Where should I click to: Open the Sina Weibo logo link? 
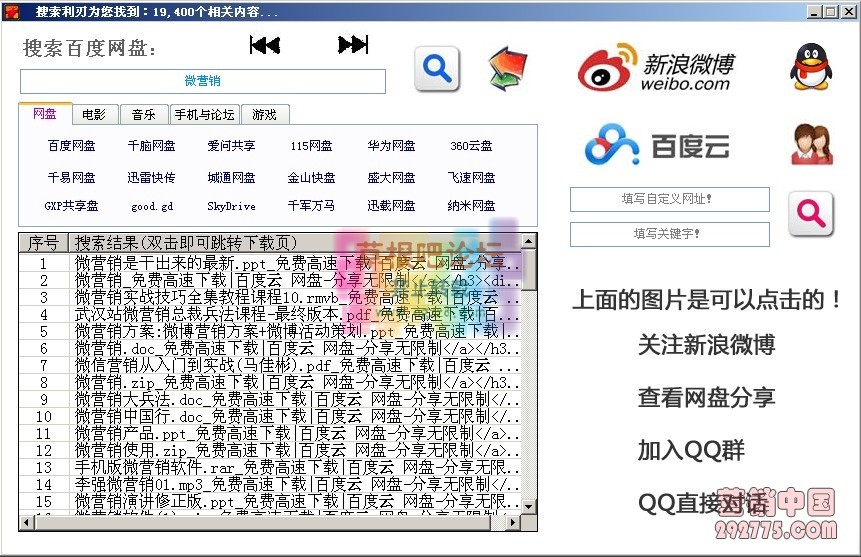[x=657, y=68]
